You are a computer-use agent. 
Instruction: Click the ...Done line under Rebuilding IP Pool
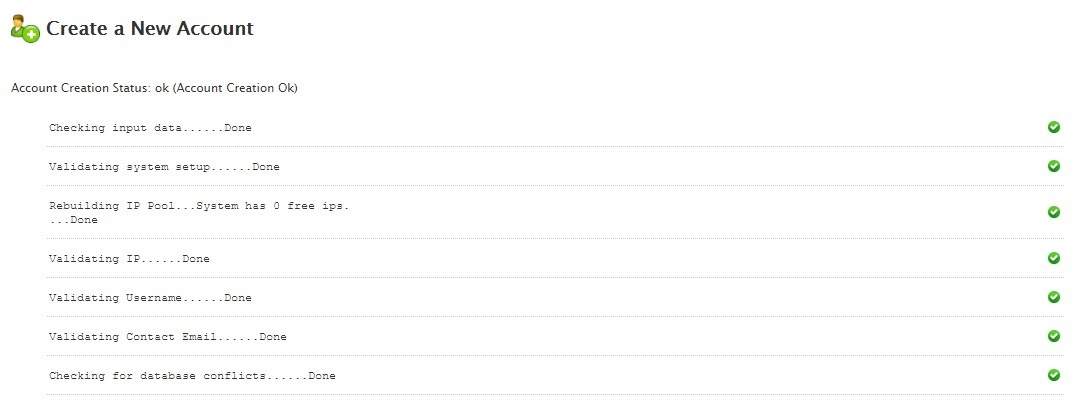point(73,220)
